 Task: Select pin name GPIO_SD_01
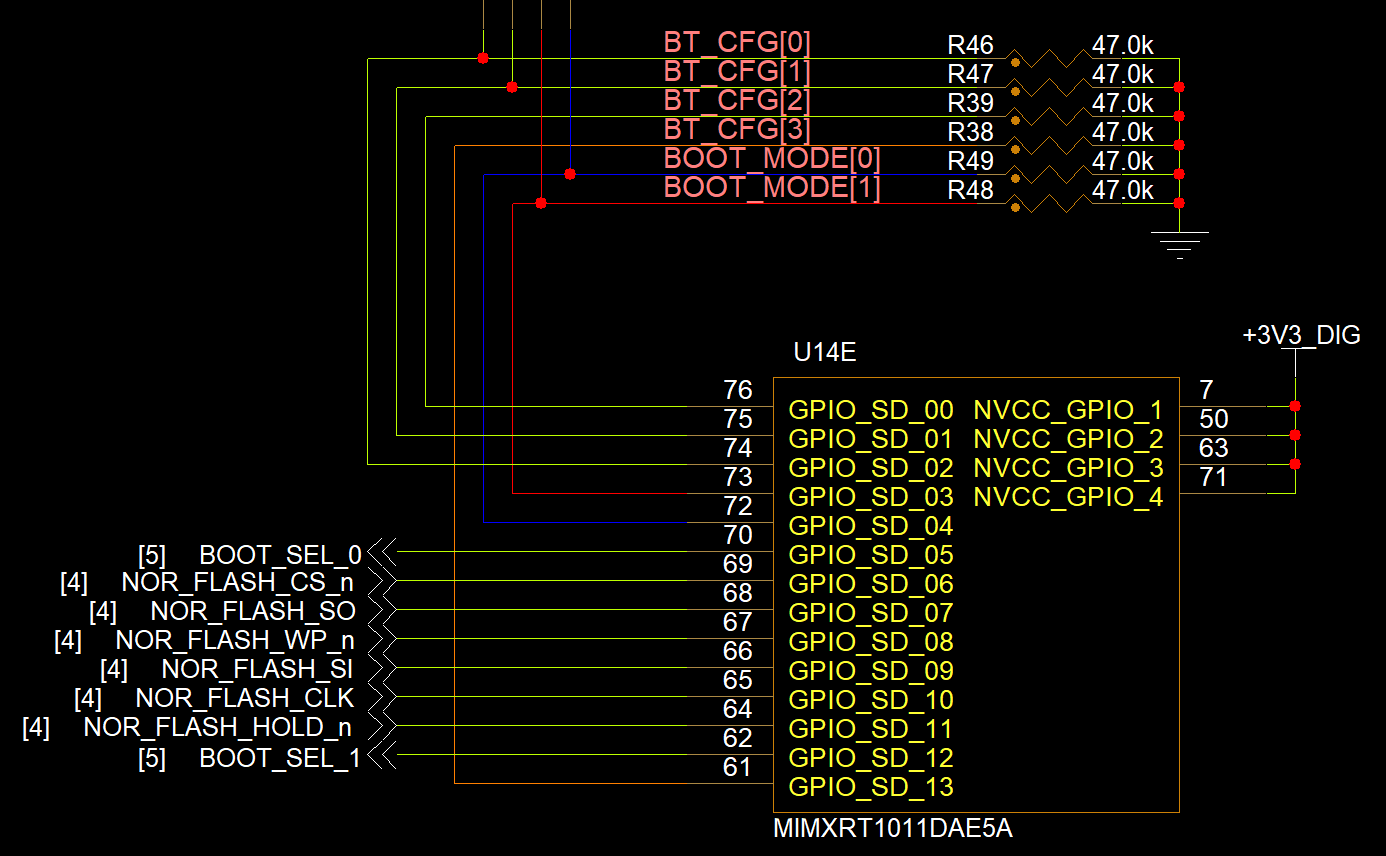click(x=871, y=439)
